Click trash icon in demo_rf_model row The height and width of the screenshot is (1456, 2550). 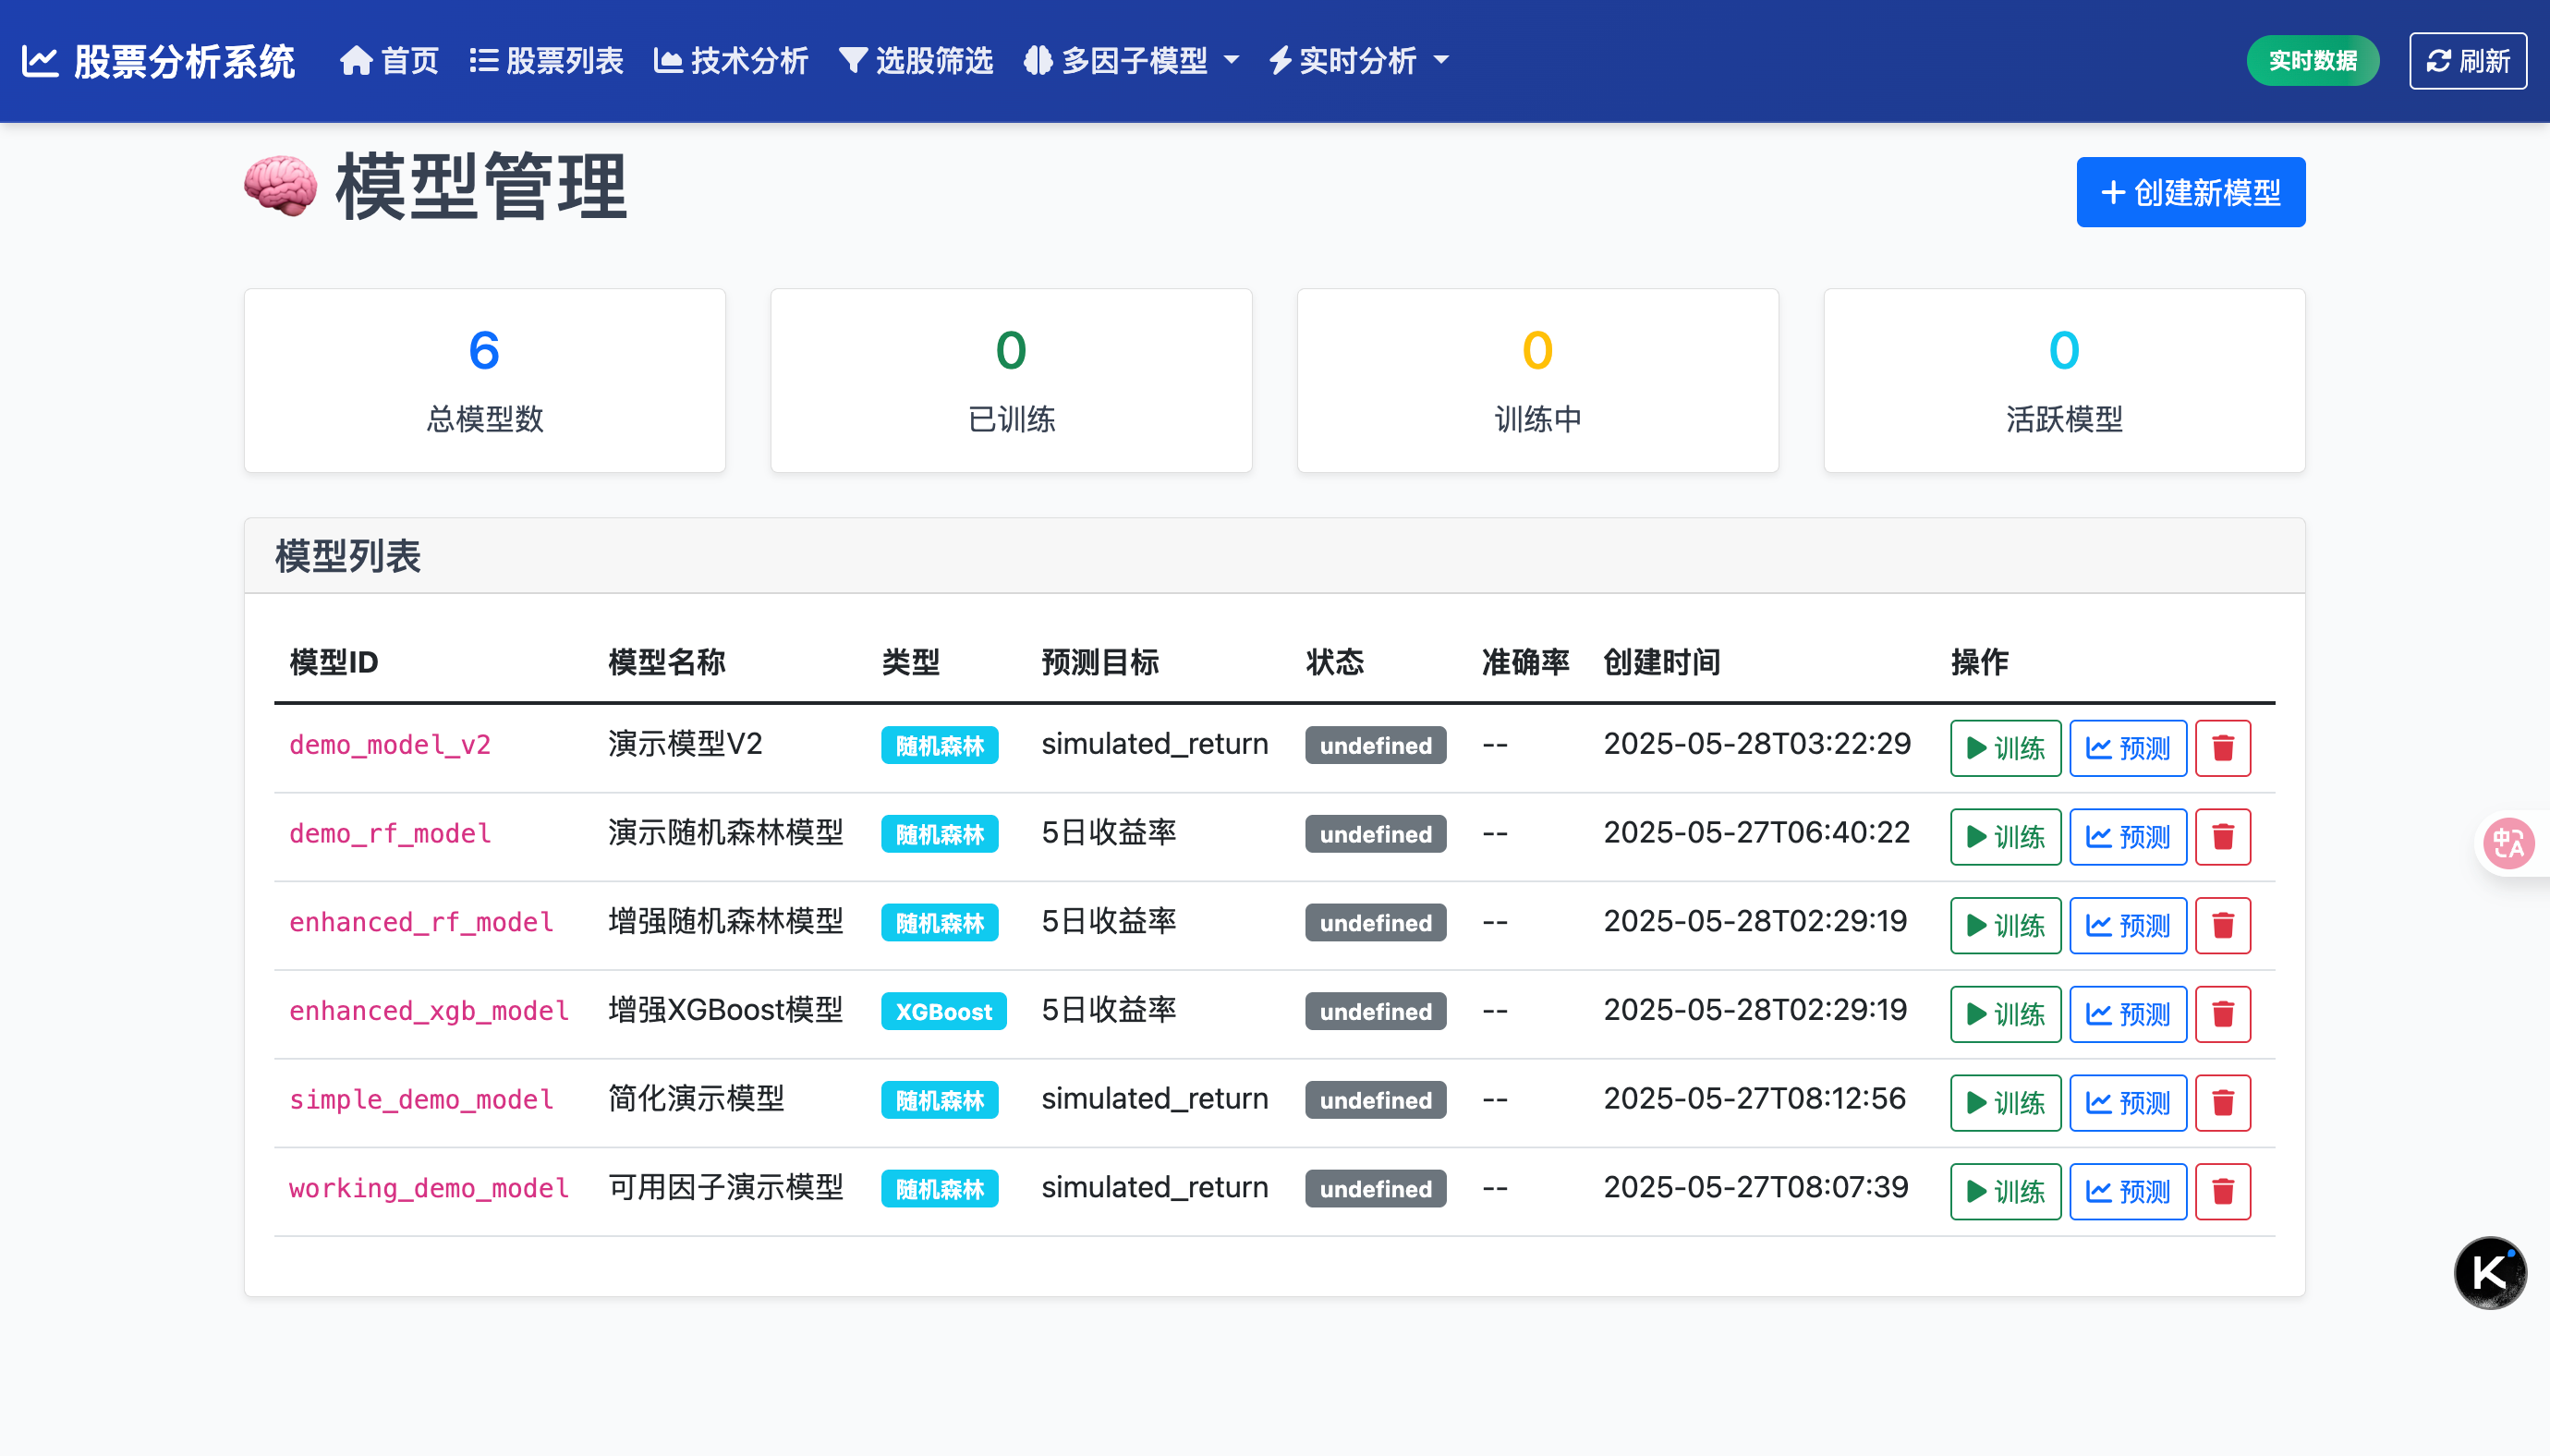(2222, 837)
